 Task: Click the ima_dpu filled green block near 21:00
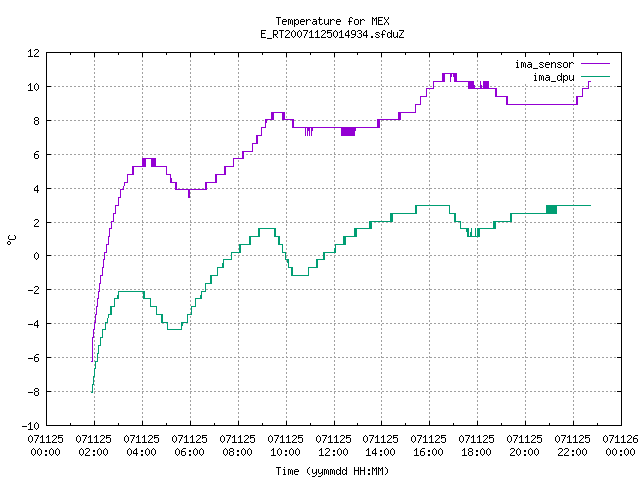[x=551, y=209]
